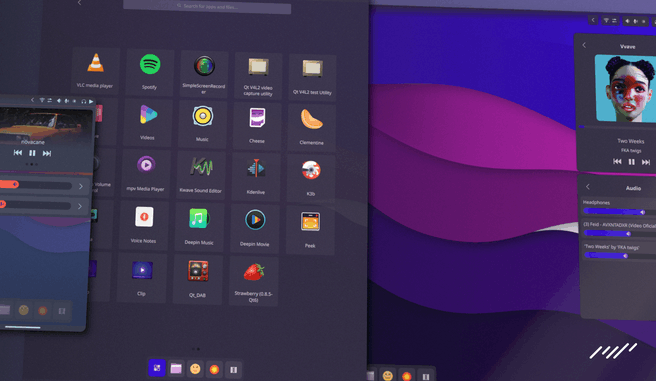
Task: Go back from the Audio panel
Action: (588, 187)
